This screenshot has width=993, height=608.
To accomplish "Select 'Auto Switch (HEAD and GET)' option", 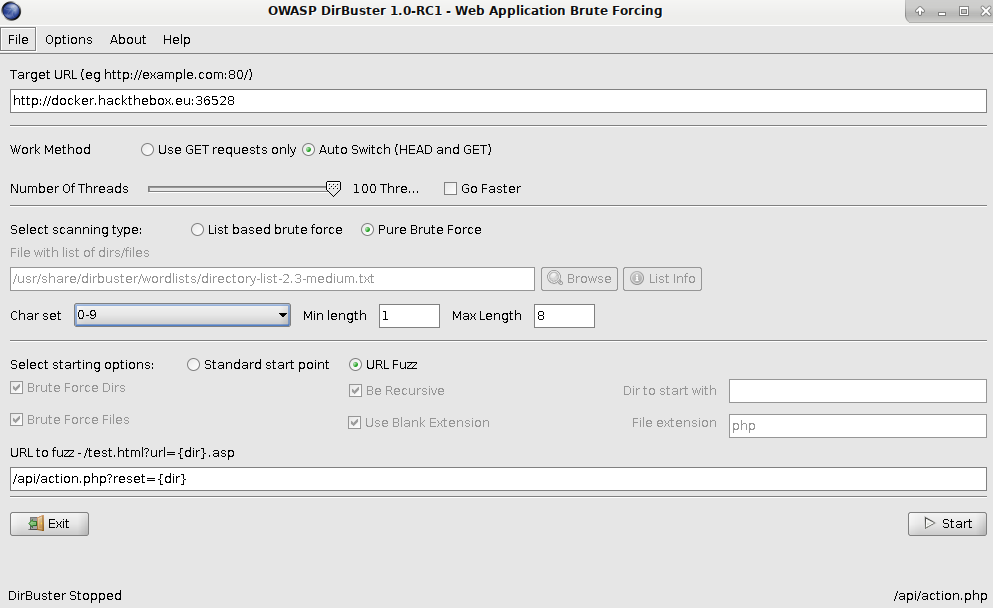I will (x=309, y=150).
